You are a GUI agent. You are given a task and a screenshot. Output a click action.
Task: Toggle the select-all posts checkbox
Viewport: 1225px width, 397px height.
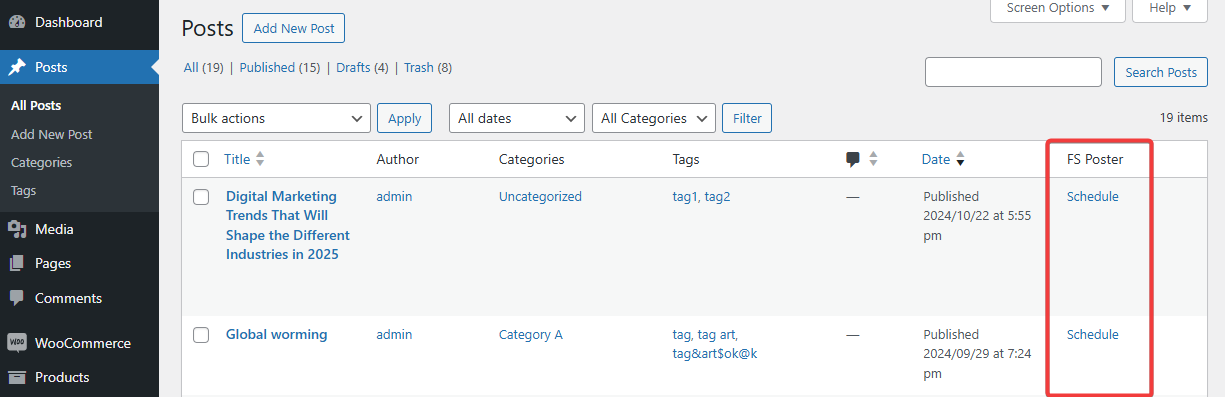point(201,159)
